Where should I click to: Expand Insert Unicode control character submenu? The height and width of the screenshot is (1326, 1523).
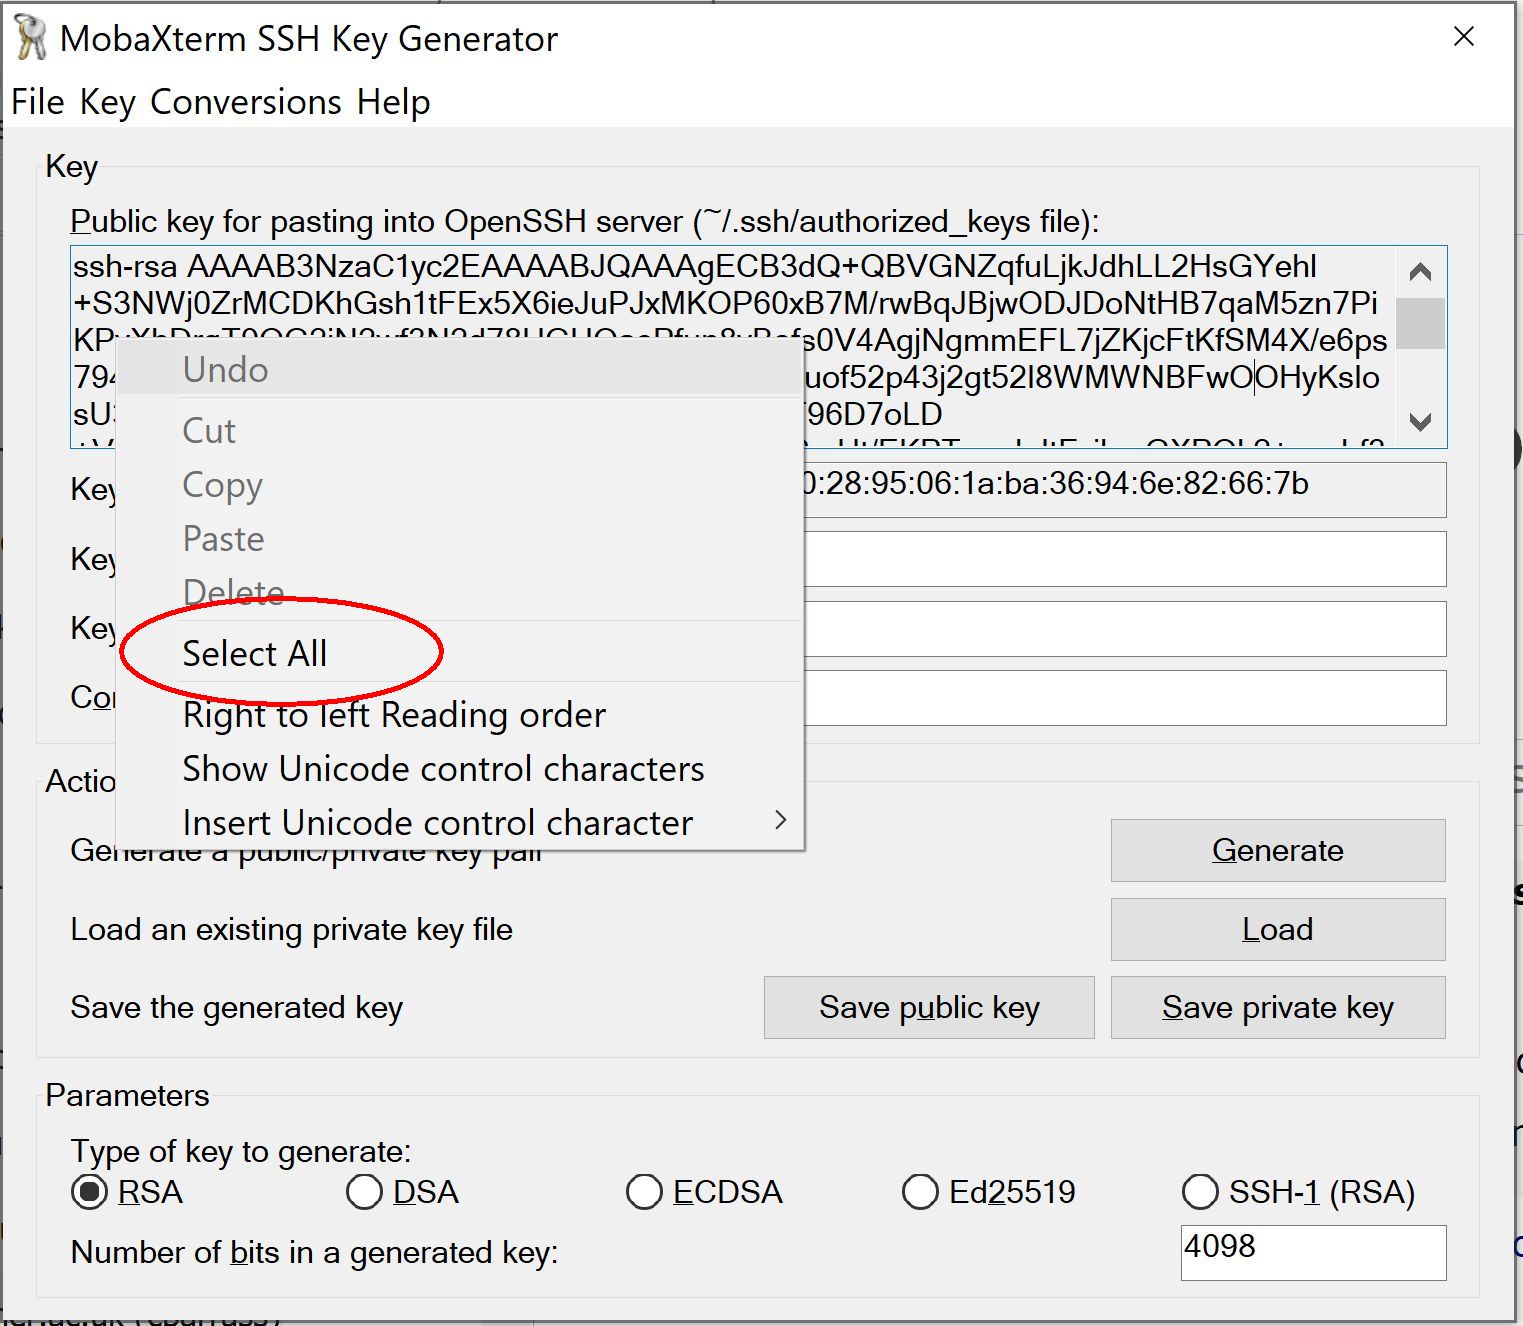[460, 822]
